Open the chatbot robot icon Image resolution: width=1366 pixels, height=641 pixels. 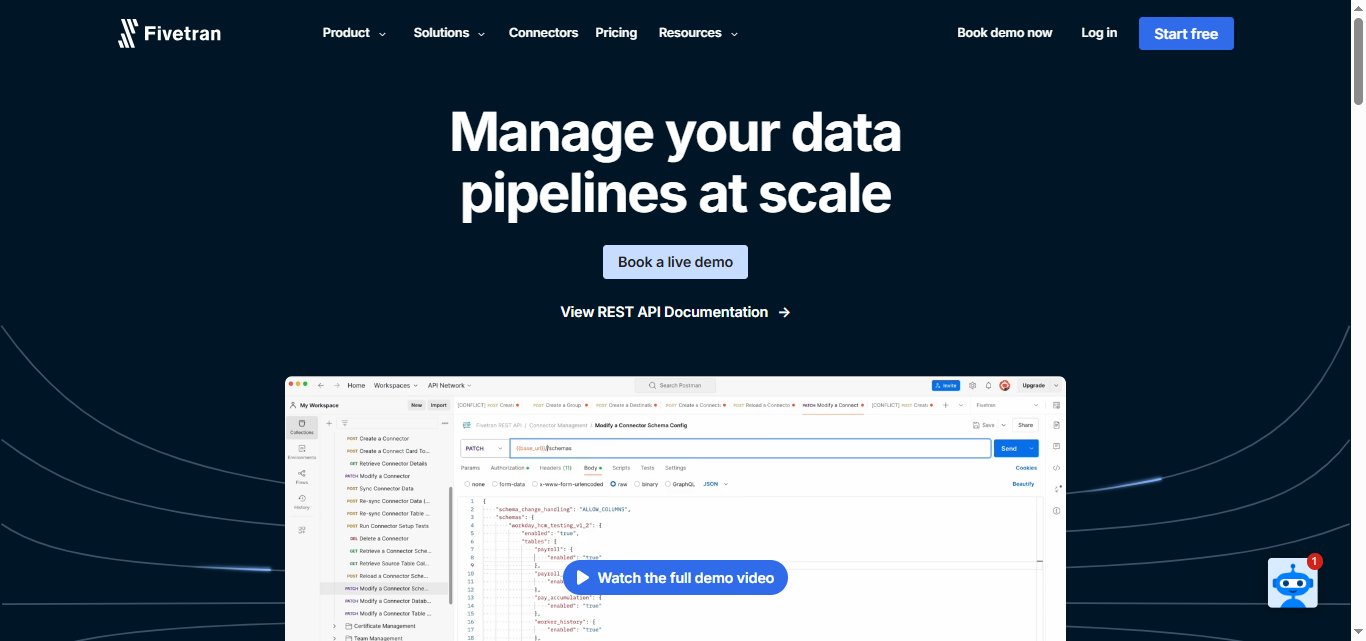click(1292, 583)
